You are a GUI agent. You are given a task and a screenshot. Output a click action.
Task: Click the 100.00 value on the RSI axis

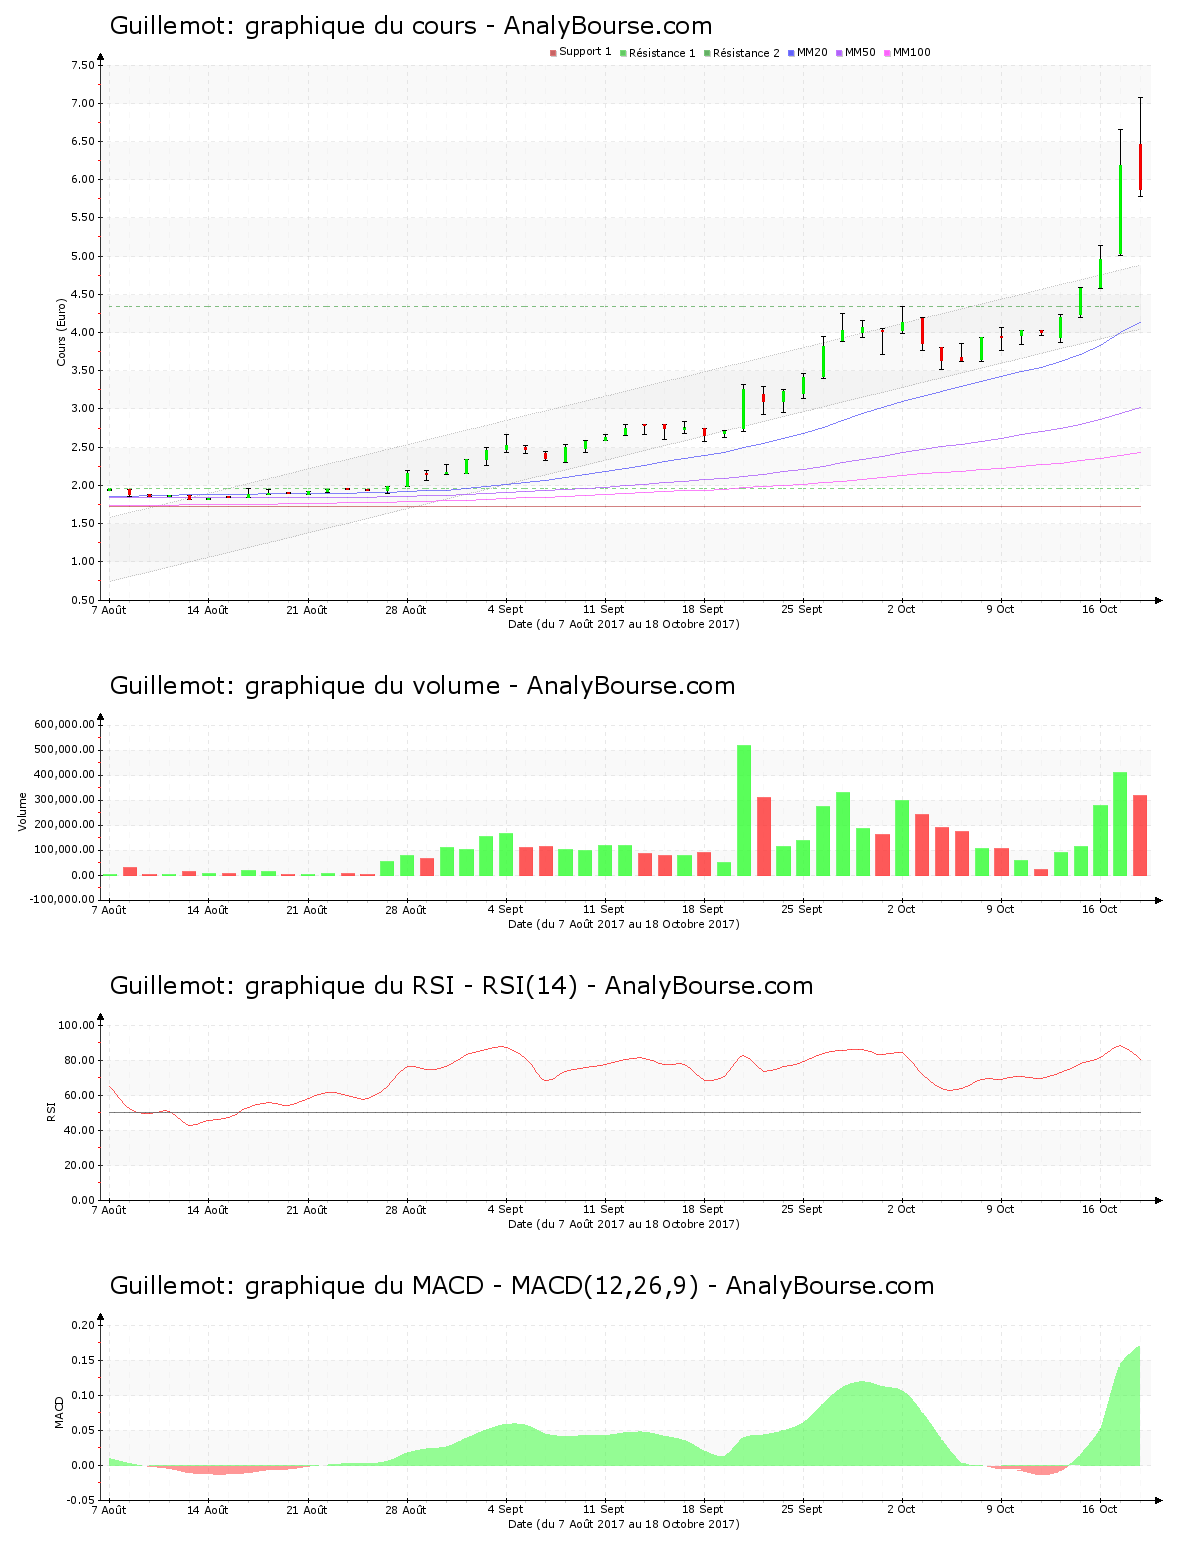[76, 1025]
